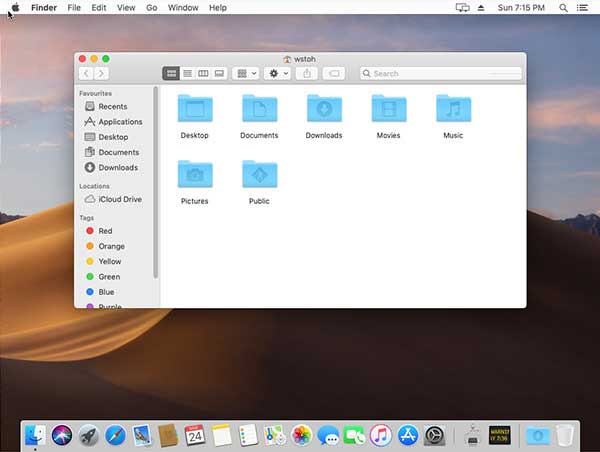Open Reminders from the Dock

pos(248,435)
